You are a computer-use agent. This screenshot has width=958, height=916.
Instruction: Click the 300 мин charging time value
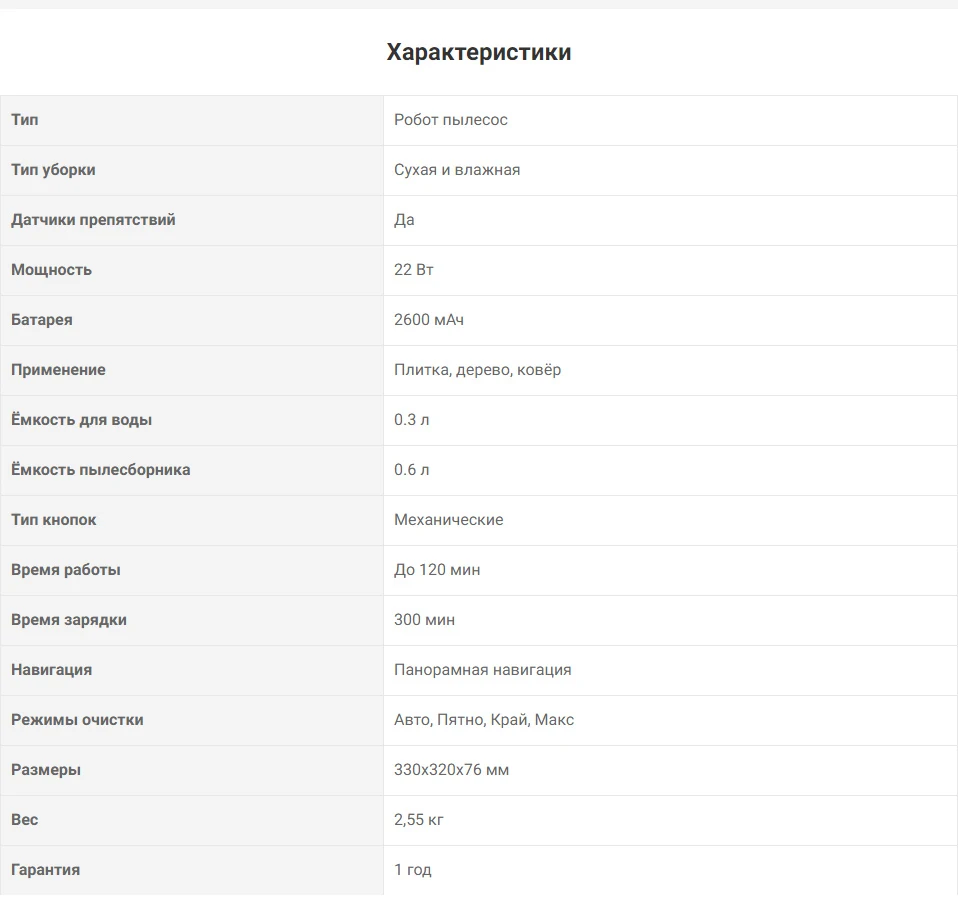(425, 620)
